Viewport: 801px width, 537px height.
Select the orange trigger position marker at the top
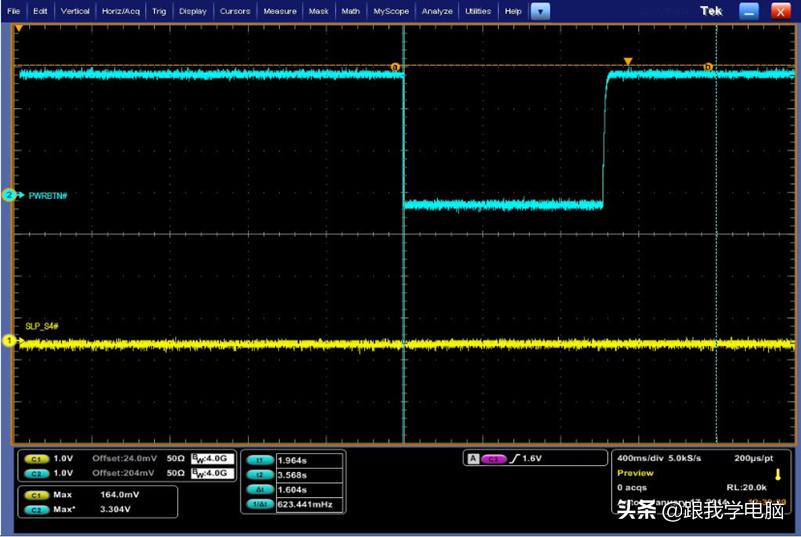[628, 62]
